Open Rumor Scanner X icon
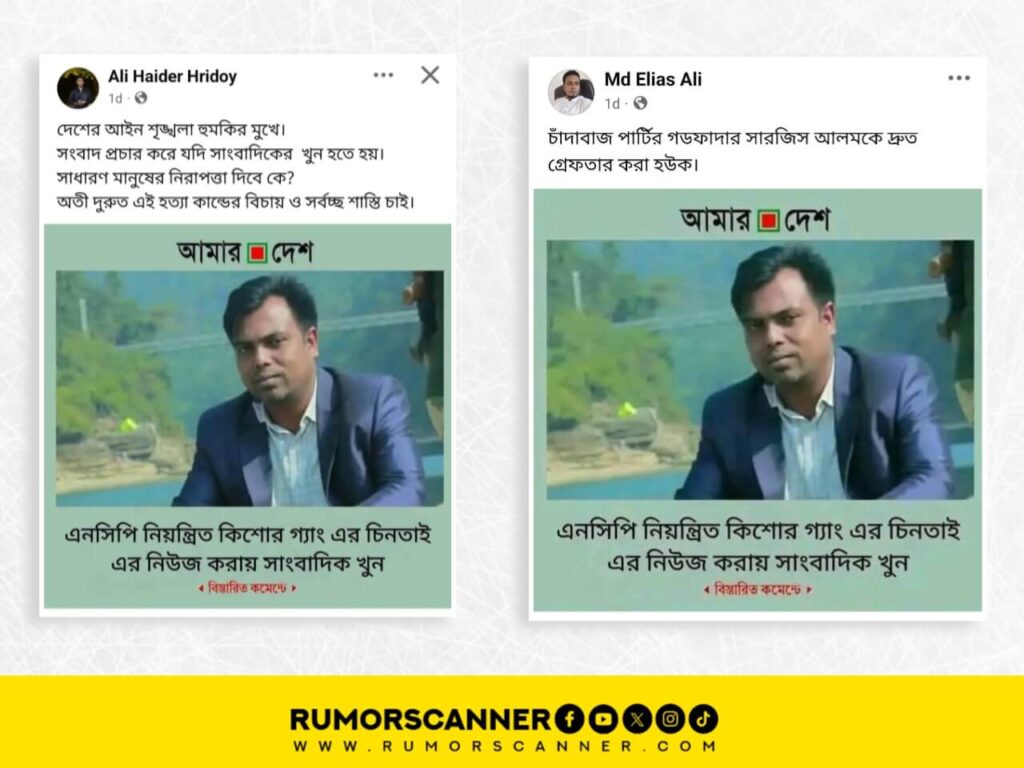This screenshot has width=1024, height=768. [x=637, y=720]
